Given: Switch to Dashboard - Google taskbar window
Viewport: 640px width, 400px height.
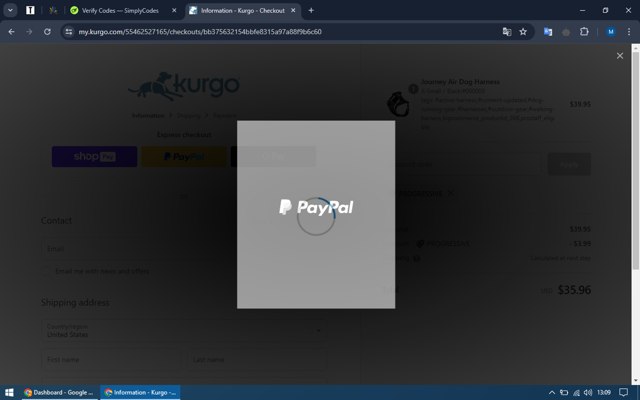Looking at the screenshot, I should pos(59,393).
